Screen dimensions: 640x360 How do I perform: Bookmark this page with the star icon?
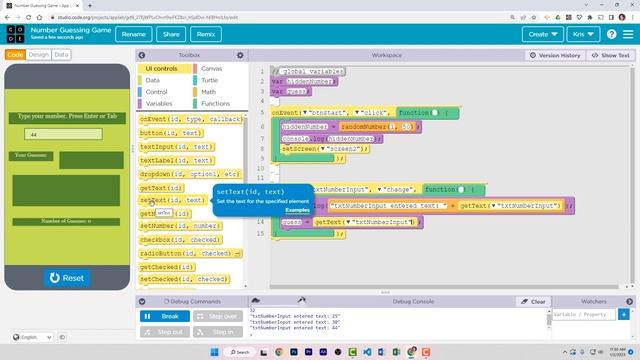pyautogui.click(x=534, y=18)
